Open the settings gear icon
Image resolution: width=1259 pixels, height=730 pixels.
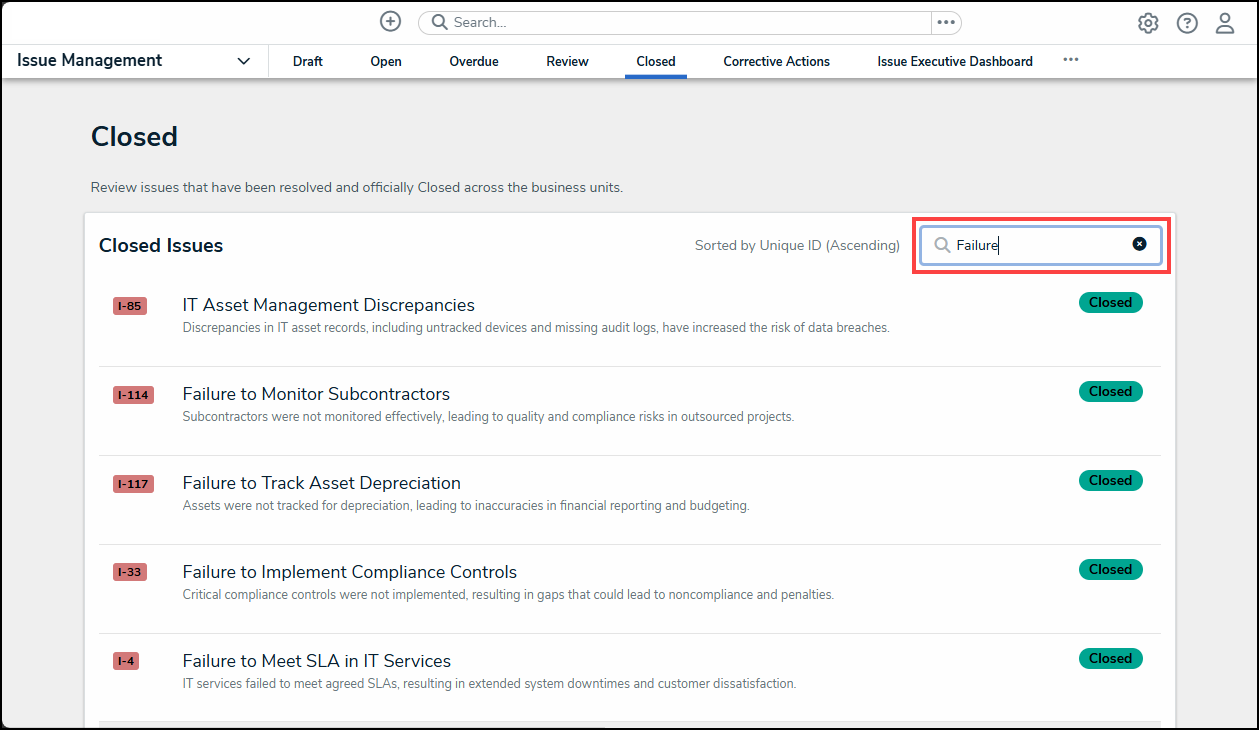click(1148, 23)
